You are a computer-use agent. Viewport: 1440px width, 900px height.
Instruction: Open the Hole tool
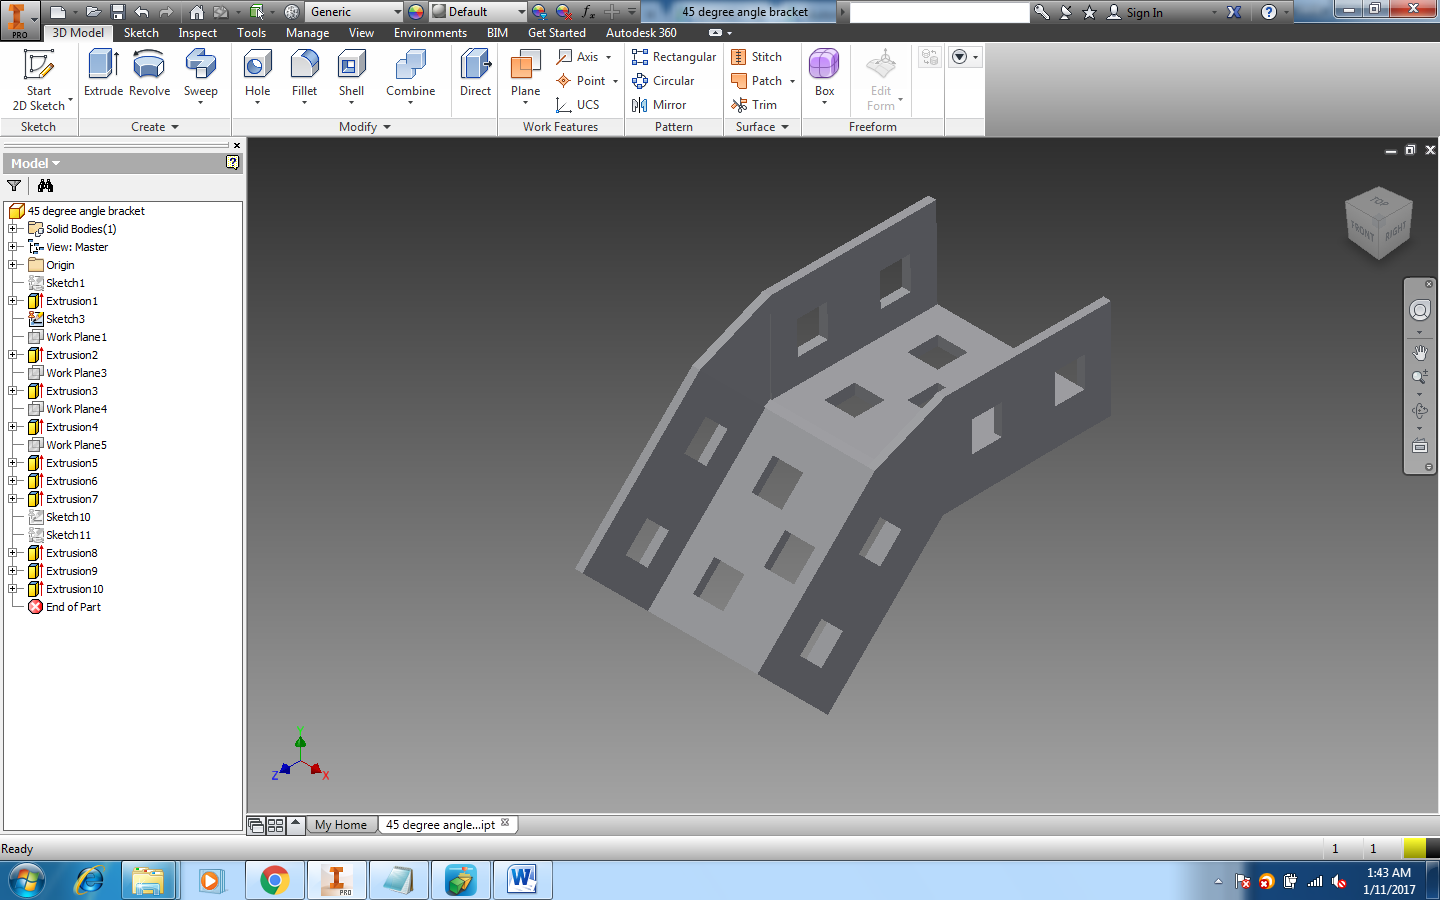click(x=257, y=75)
